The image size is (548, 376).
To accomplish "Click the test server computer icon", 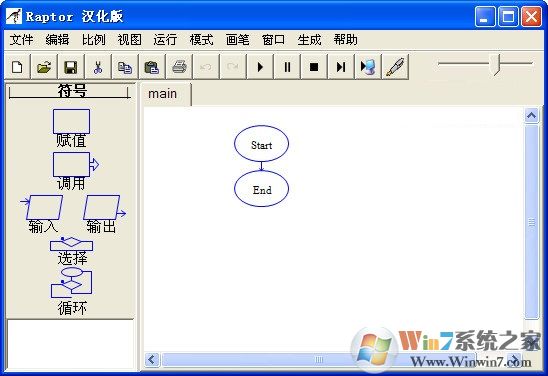I will click(x=368, y=66).
